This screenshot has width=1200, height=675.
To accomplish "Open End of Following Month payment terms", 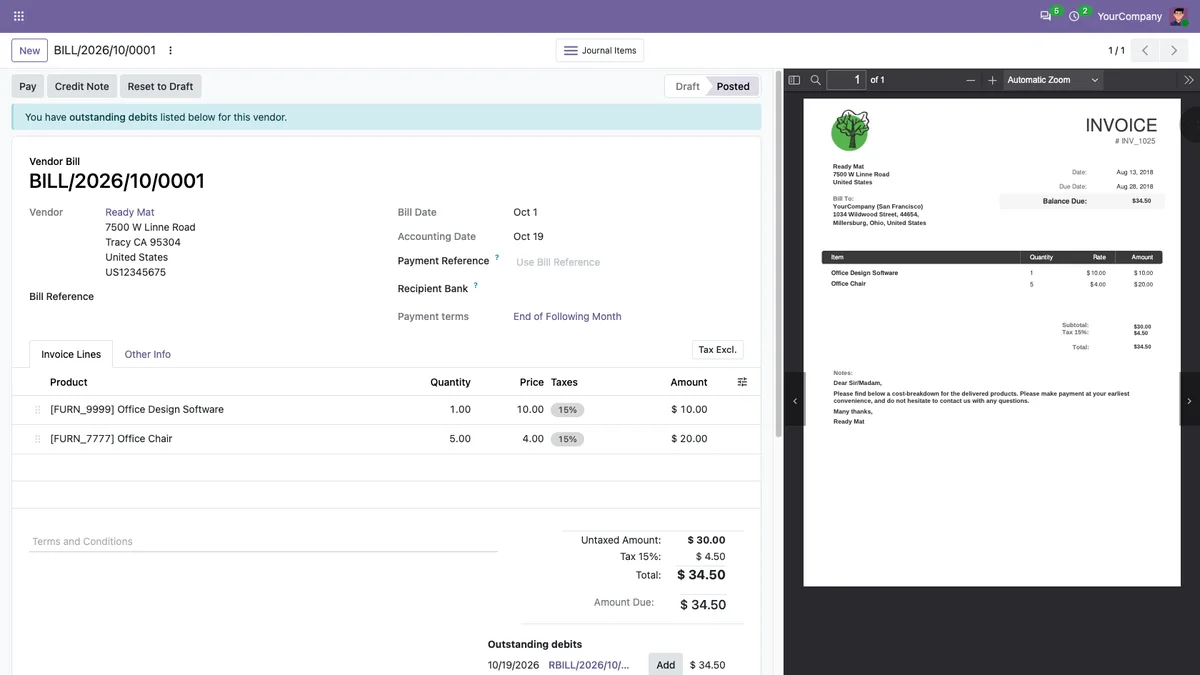I will coord(567,317).
